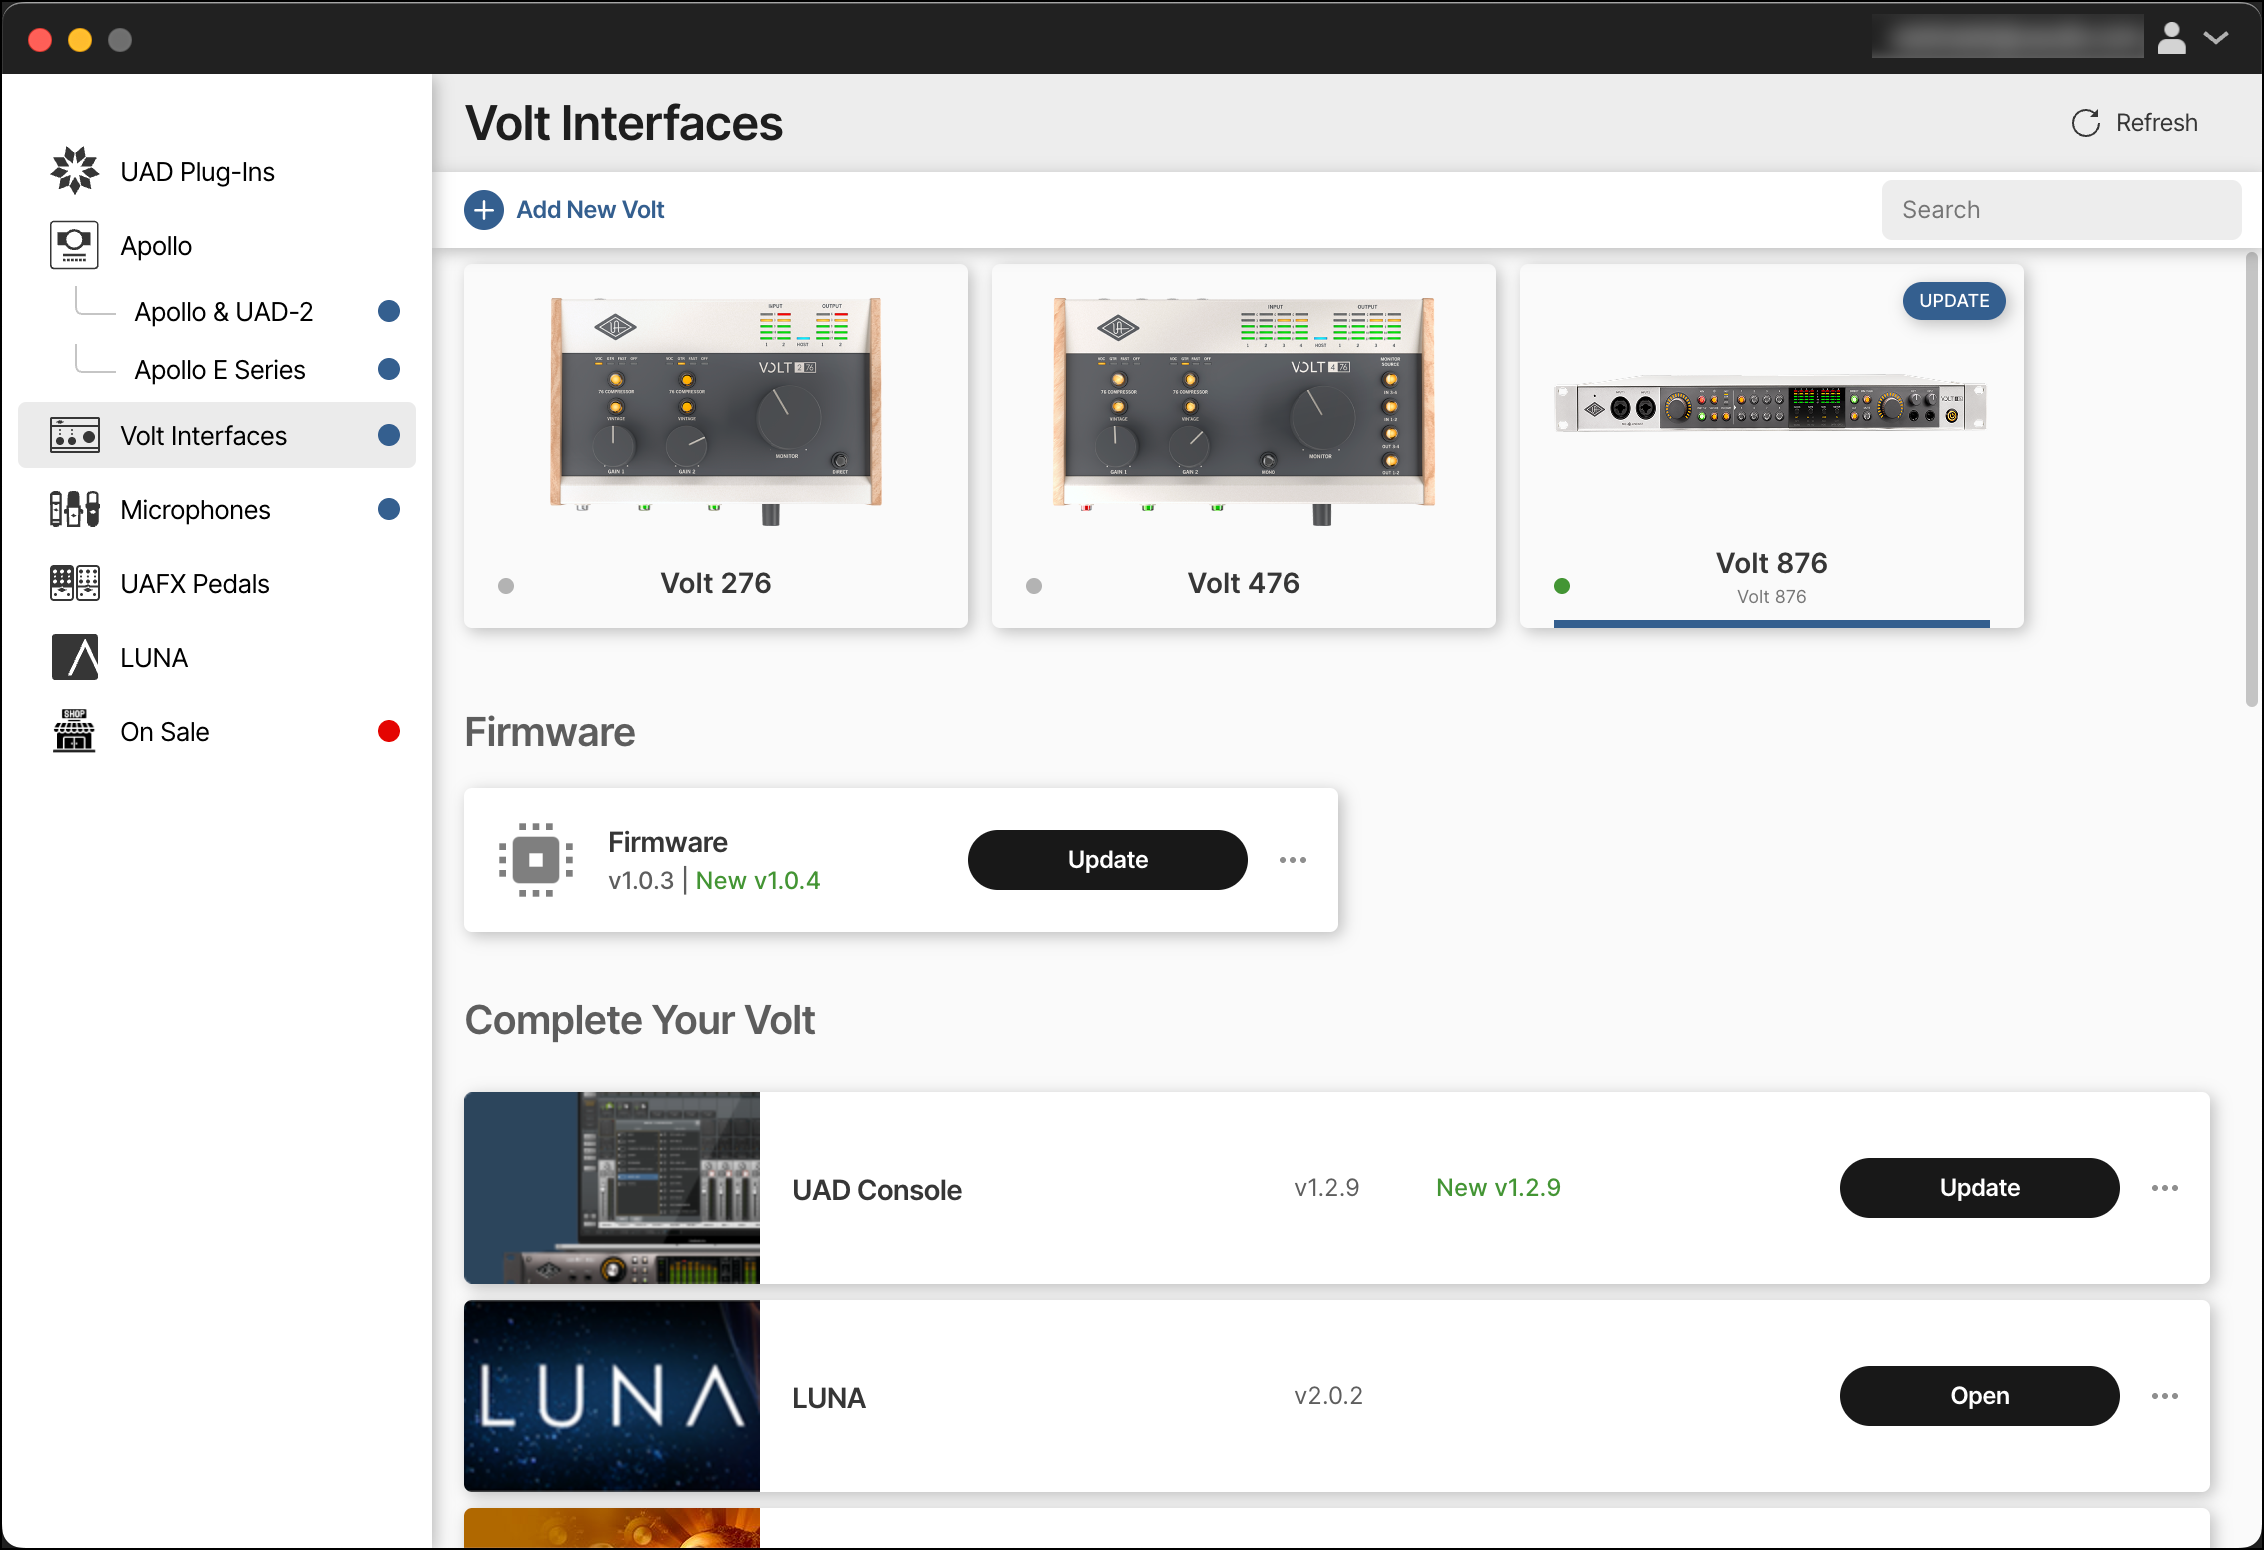Click the UAD Plug-Ins snowflake icon

point(74,171)
